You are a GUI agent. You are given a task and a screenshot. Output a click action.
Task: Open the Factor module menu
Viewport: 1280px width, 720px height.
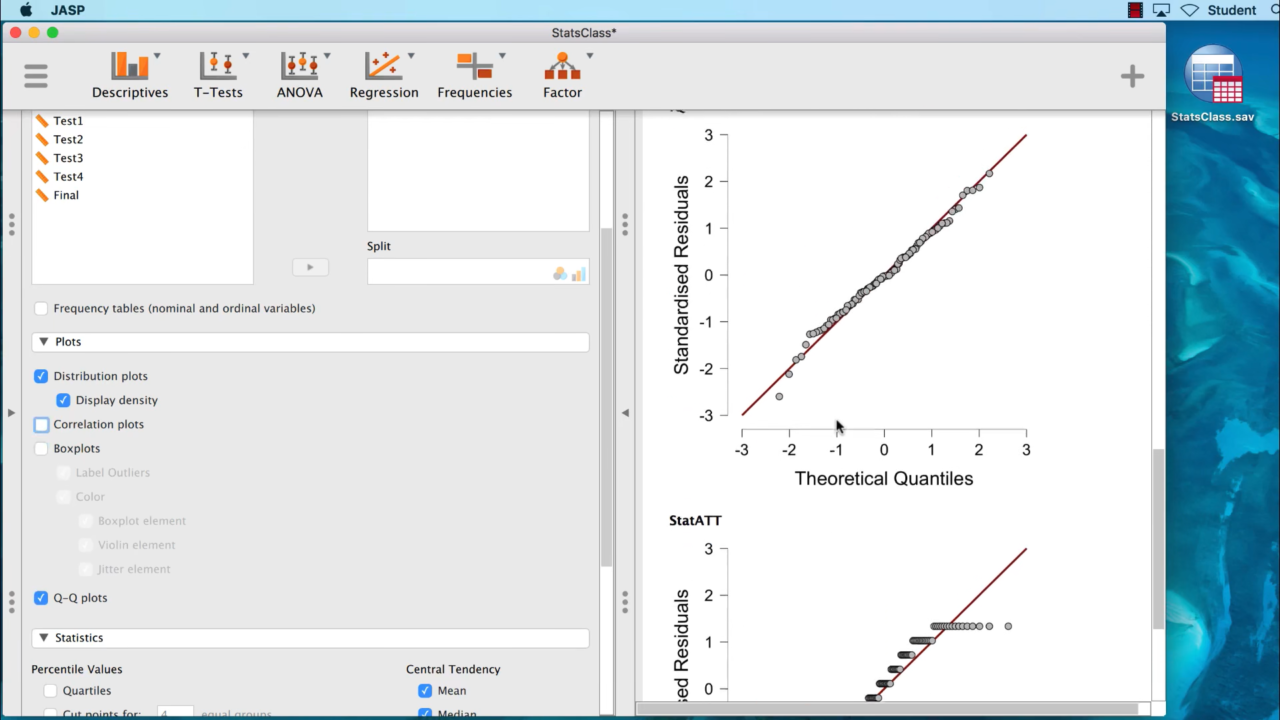point(563,76)
